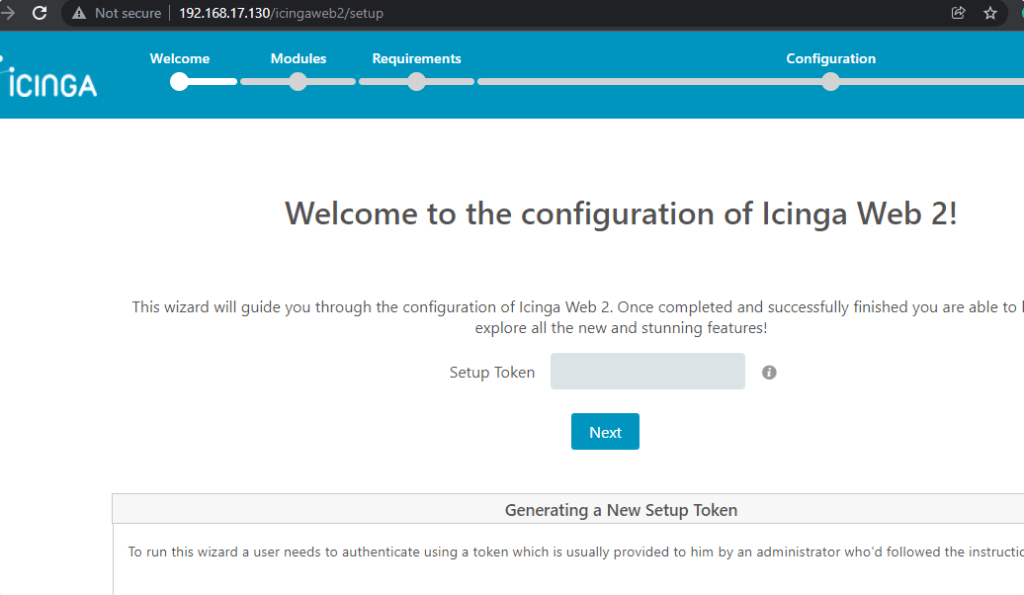Click the Icinga logo
The height and width of the screenshot is (595, 1024).
pyautogui.click(x=49, y=80)
